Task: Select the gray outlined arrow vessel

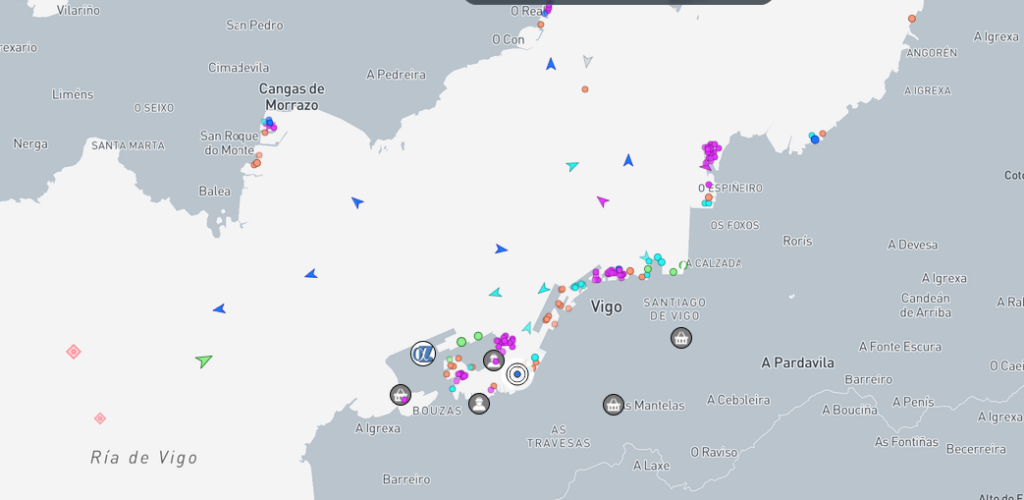Action: click(587, 61)
